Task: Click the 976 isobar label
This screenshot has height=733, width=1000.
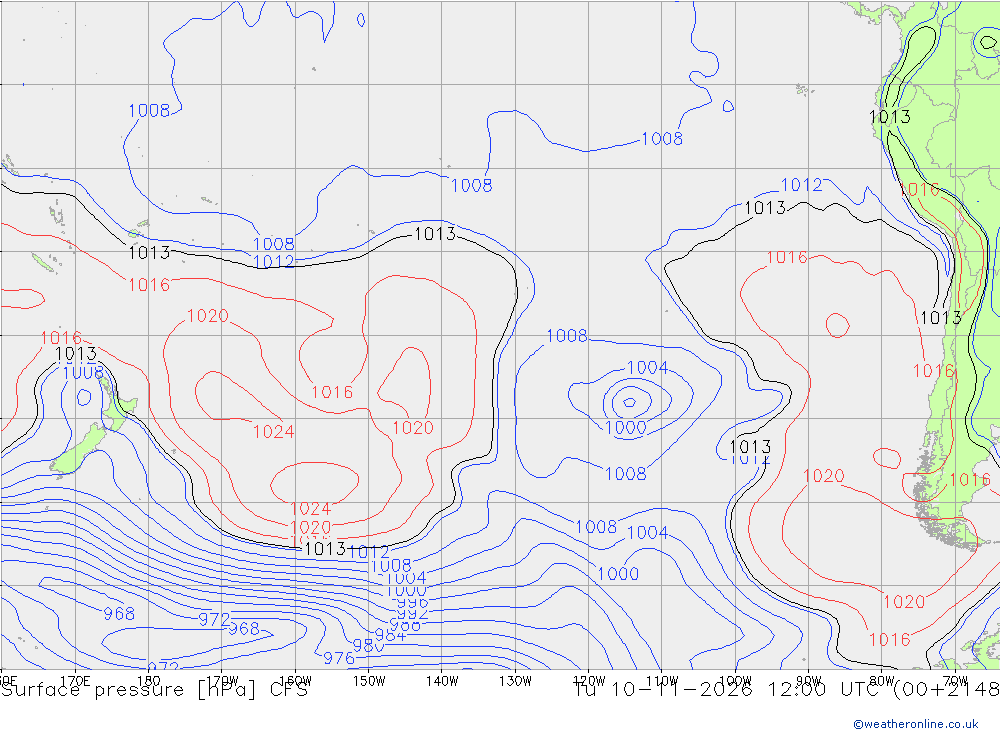Action: tap(339, 658)
